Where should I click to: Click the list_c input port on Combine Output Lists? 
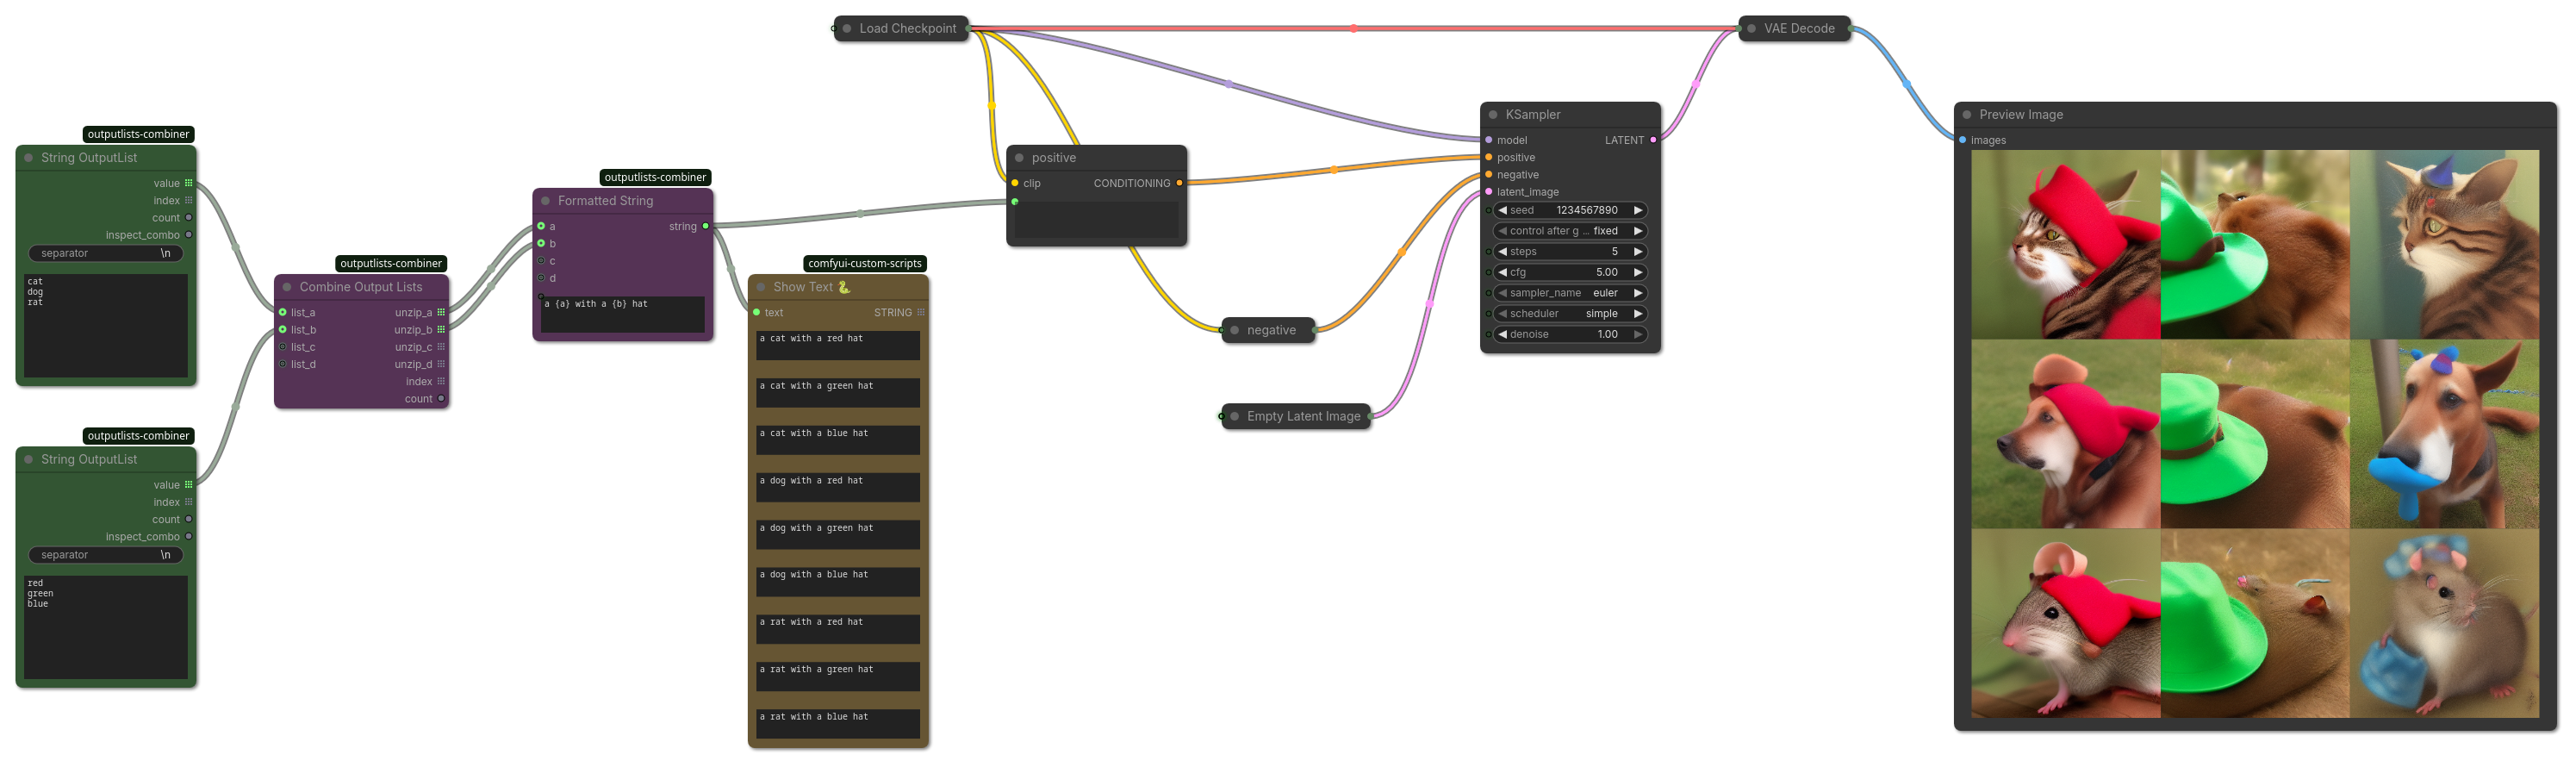(283, 347)
